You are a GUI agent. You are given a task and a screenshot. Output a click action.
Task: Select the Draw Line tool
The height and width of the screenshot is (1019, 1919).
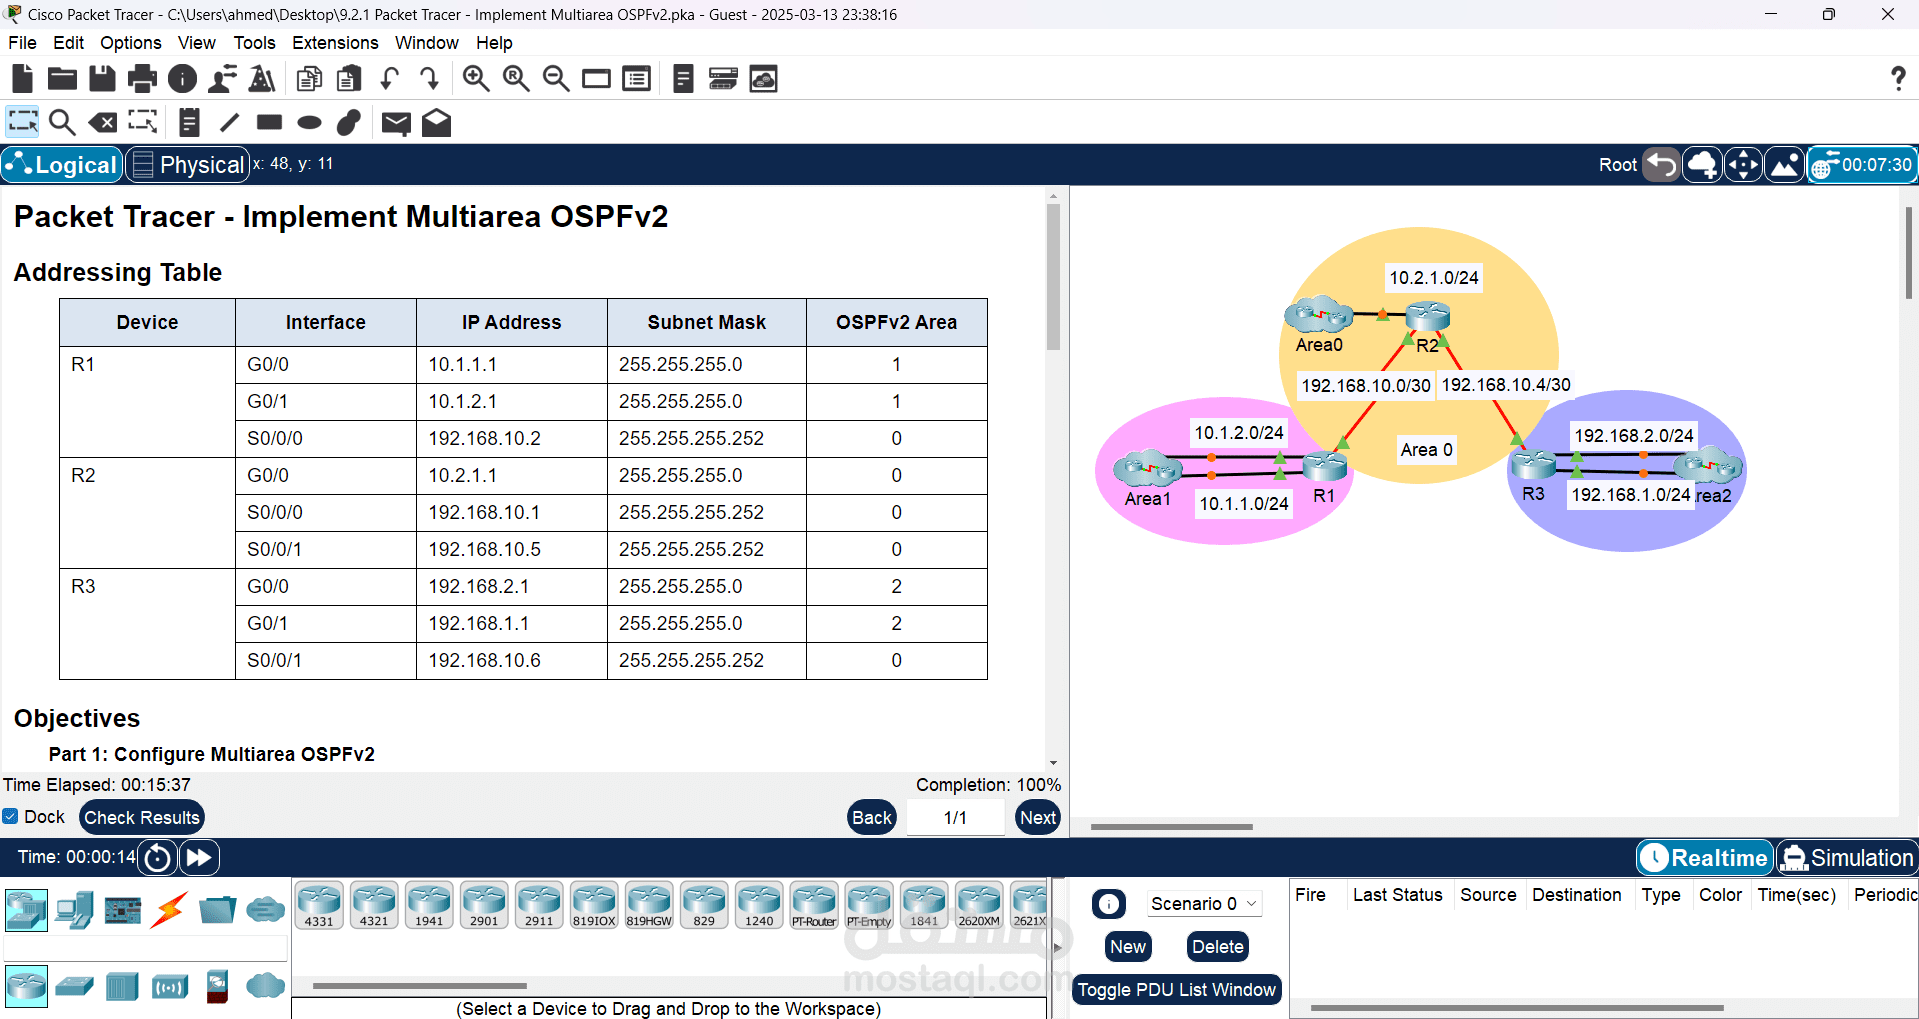(x=229, y=122)
